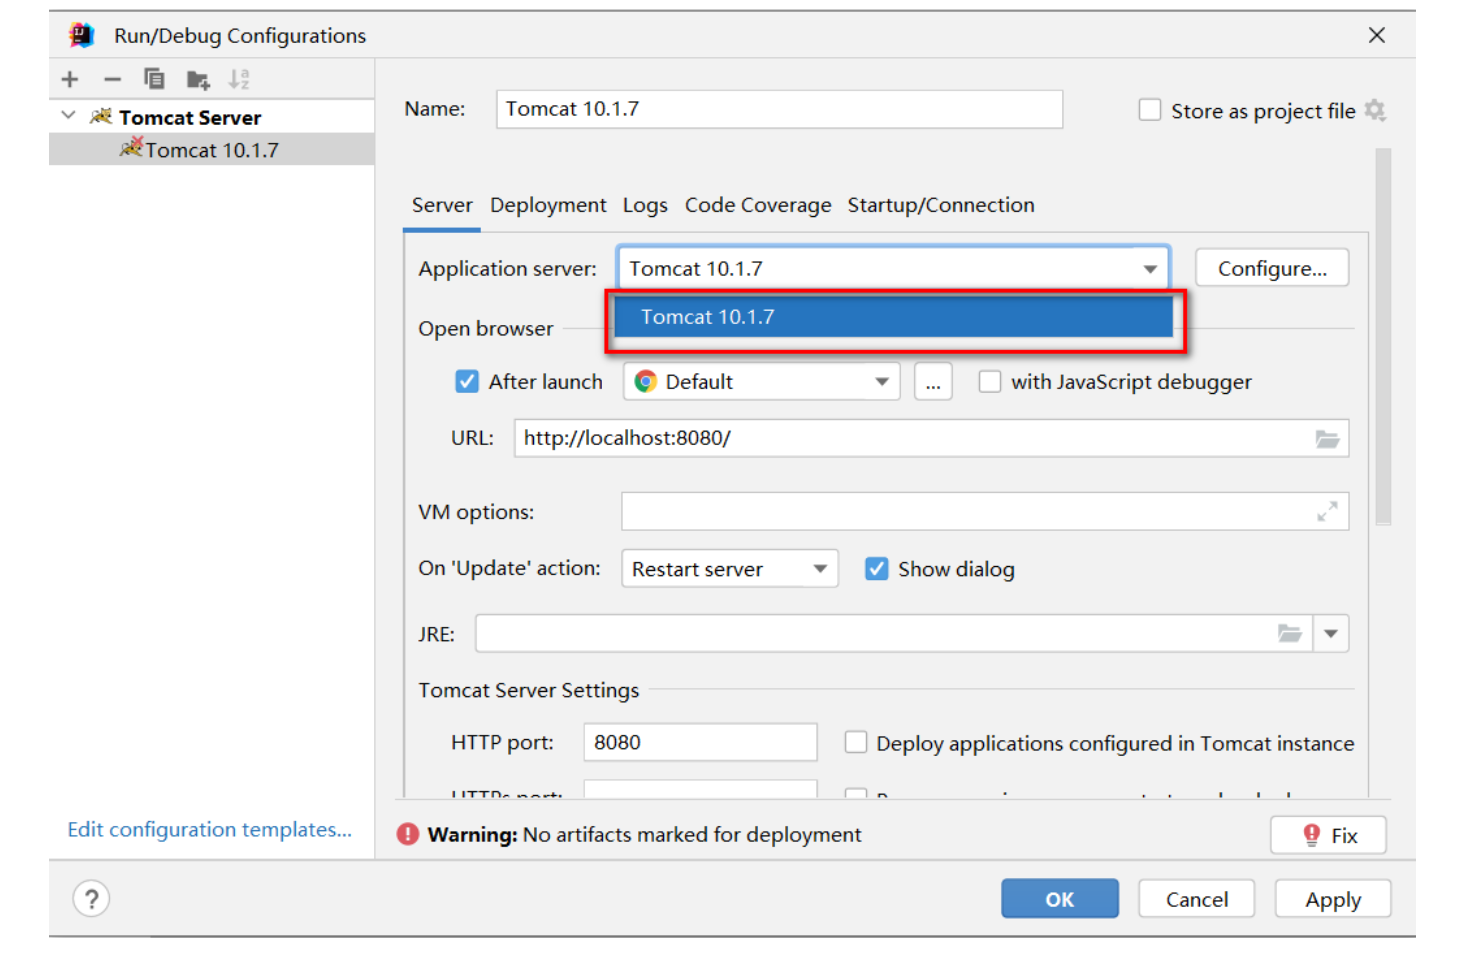Click the Apply button
Viewport: 1466px width, 963px height.
(1333, 899)
